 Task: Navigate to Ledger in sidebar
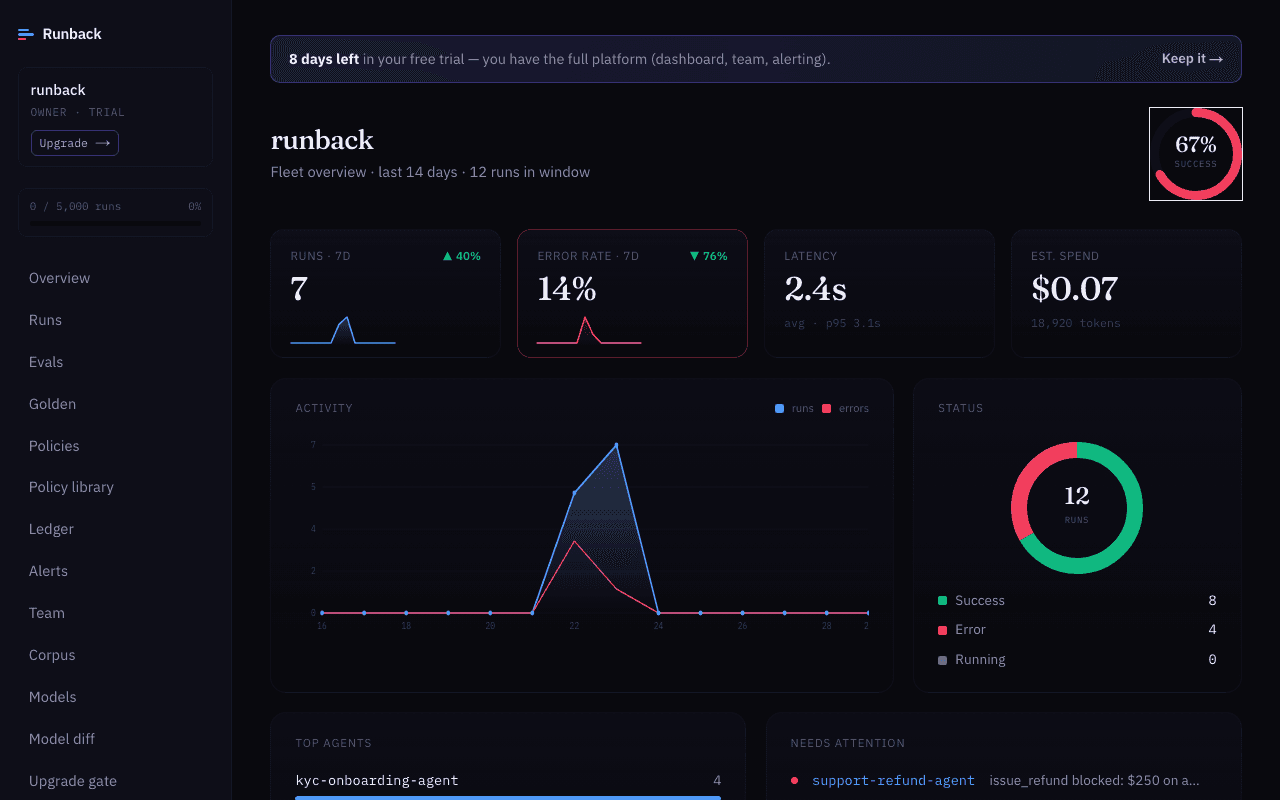click(51, 529)
